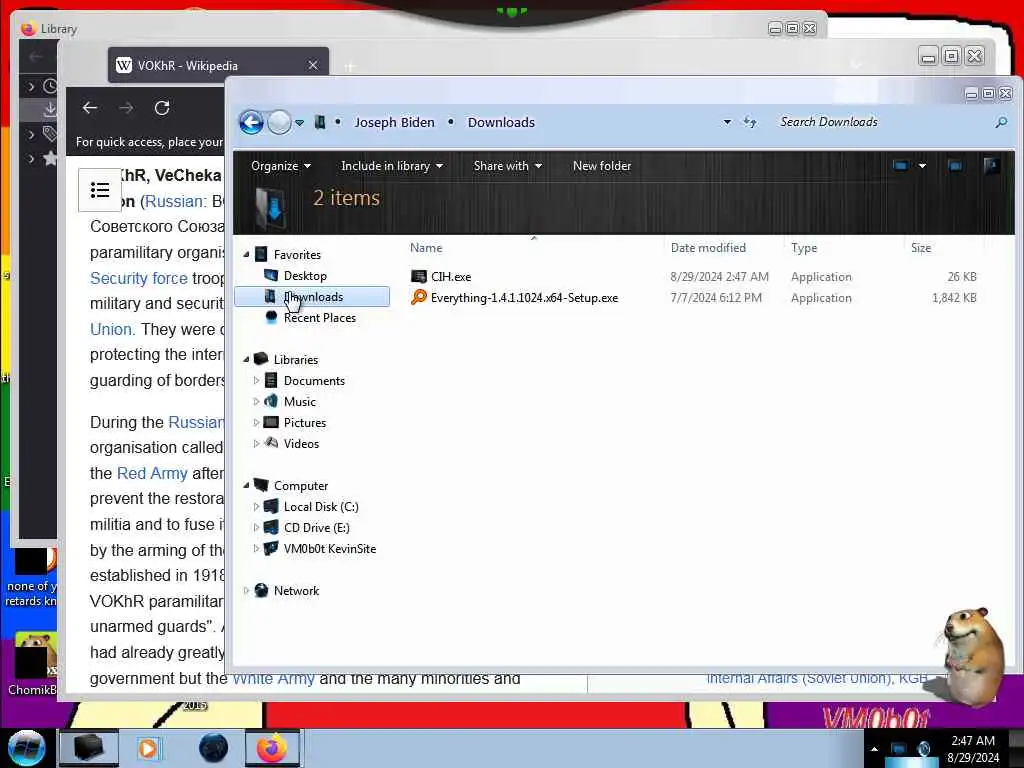Viewport: 1024px width, 768px height.
Task: Click the Pictures library icon
Action: point(271,422)
